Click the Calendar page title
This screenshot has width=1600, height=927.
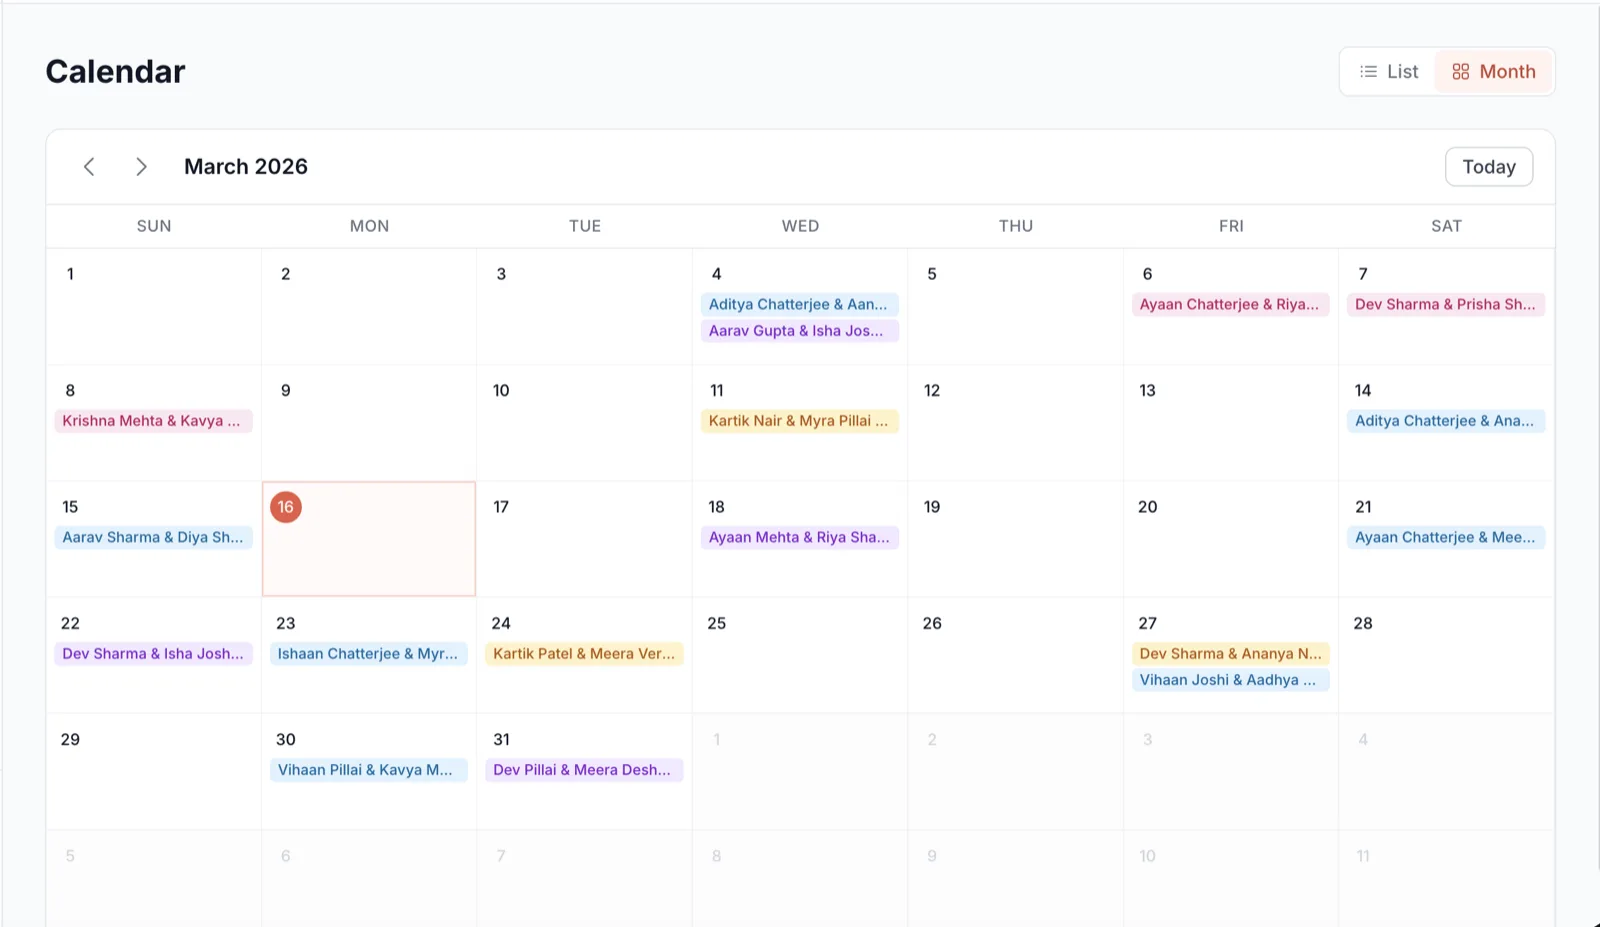coord(114,70)
